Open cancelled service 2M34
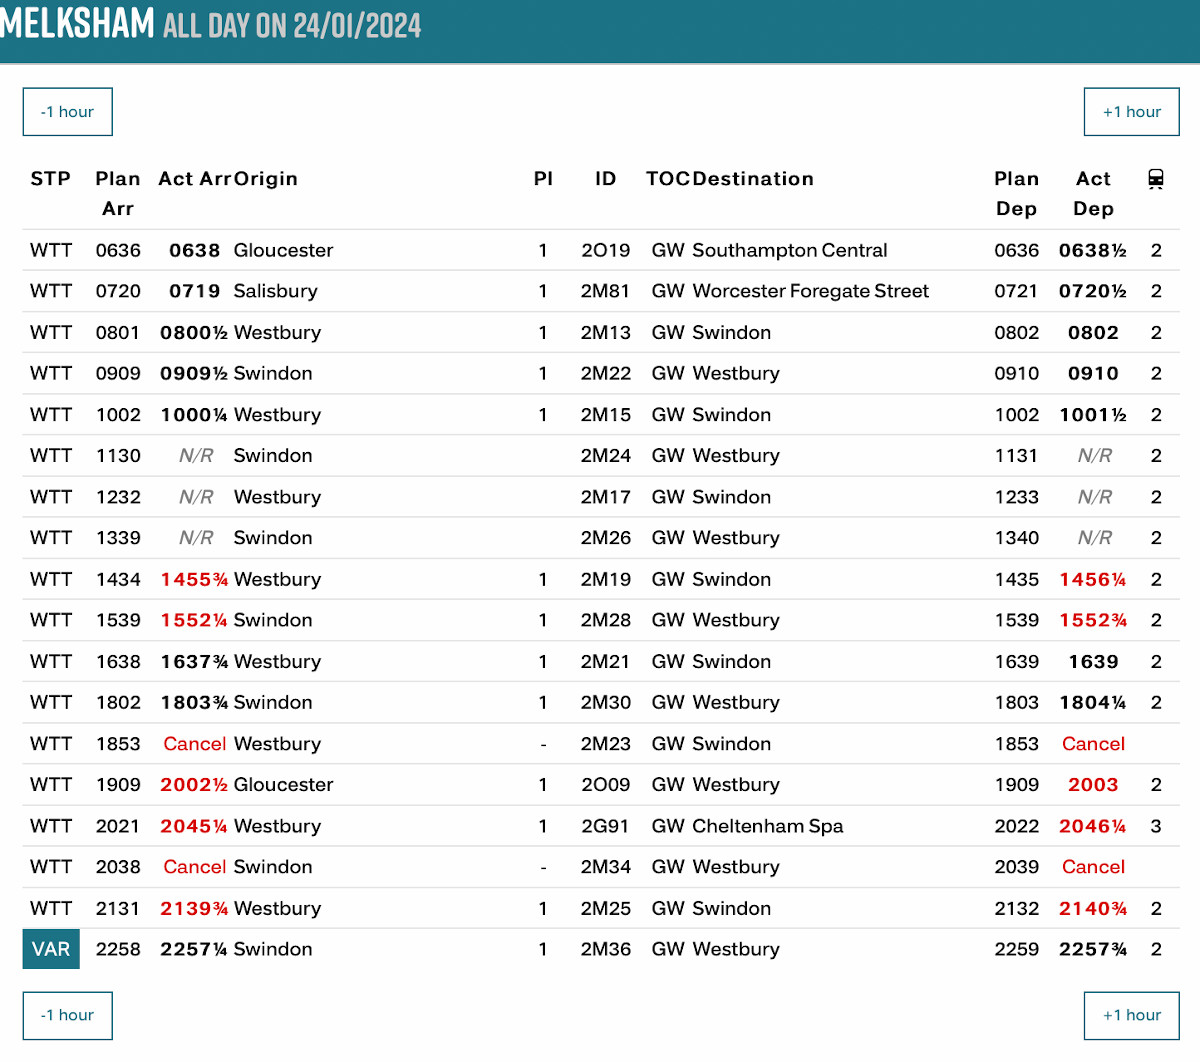1200x1062 pixels. 605,868
